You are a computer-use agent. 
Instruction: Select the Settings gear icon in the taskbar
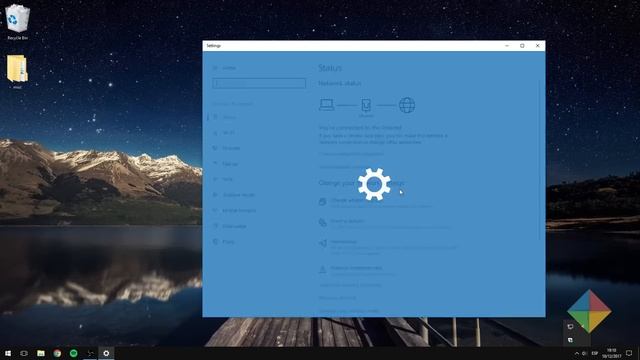106,353
